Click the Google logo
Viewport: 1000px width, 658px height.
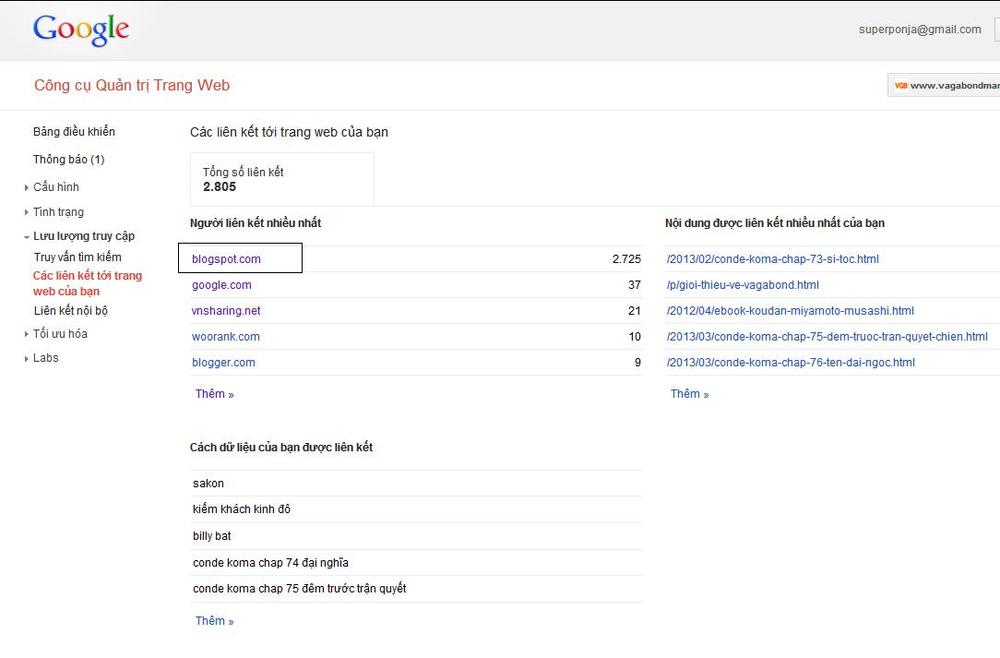click(x=81, y=30)
